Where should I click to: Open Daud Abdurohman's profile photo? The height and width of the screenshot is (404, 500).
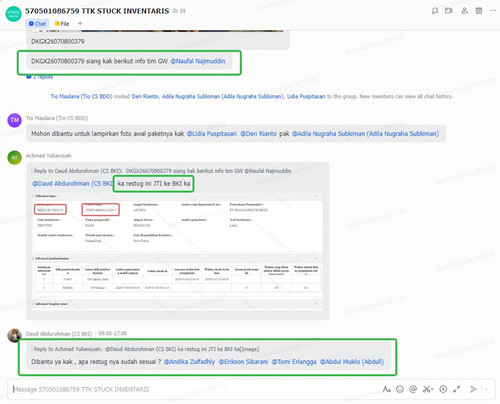pos(14,335)
